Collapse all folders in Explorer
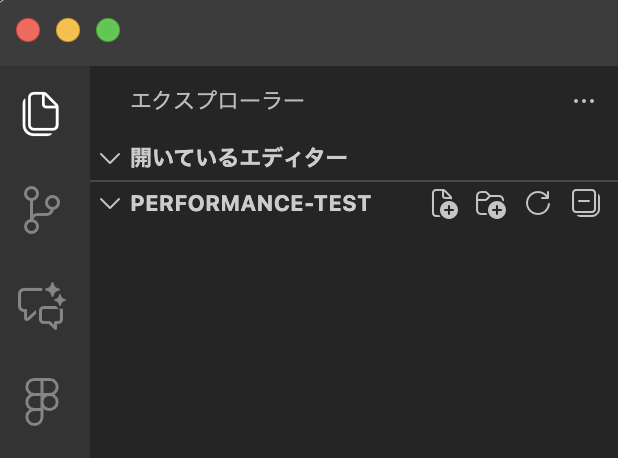This screenshot has height=458, width=618. click(x=585, y=204)
